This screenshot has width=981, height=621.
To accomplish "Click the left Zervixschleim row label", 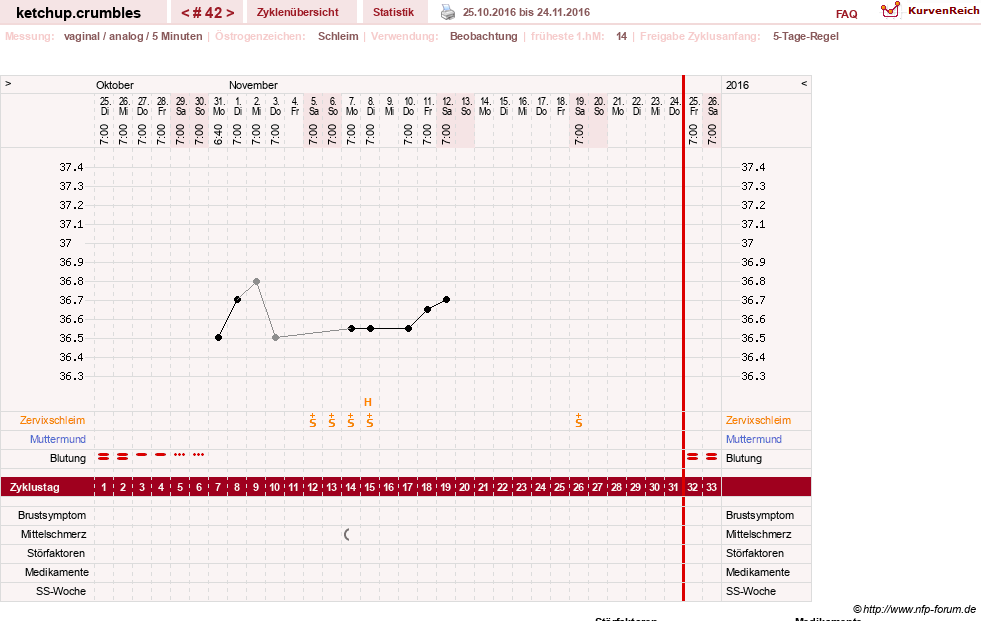I will coord(52,420).
